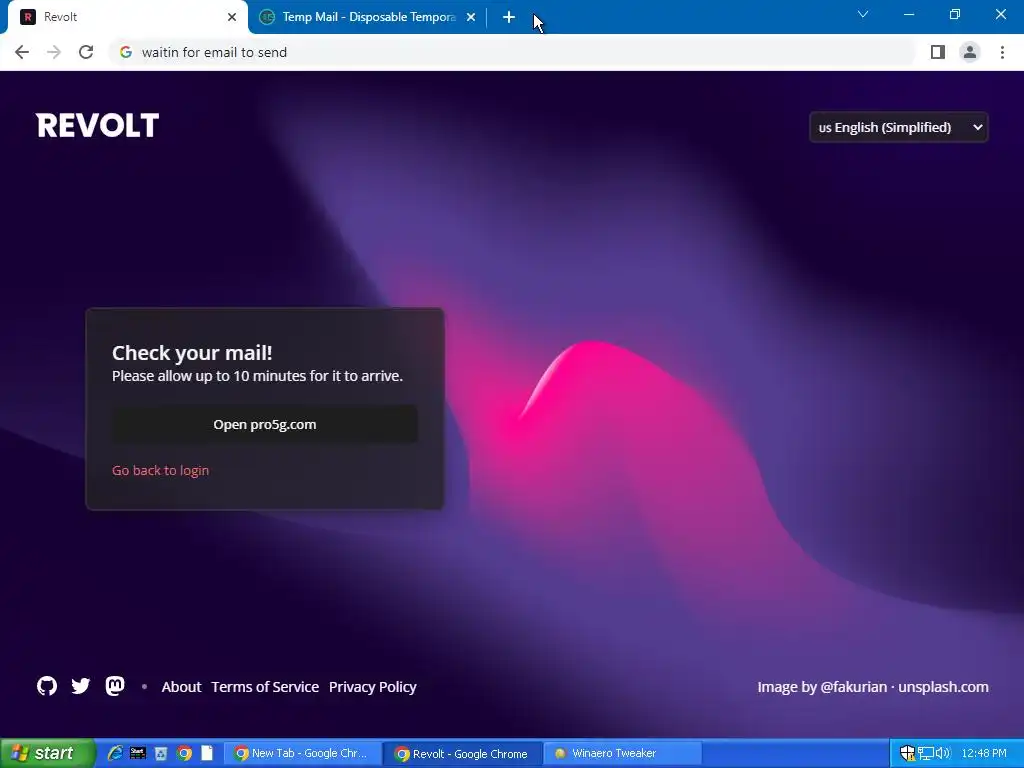Open a new browser tab with plus
Screen dimensions: 1024x768
click(509, 17)
